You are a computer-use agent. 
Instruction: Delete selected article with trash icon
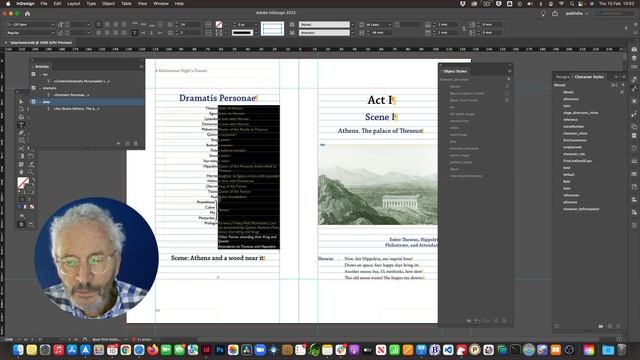(136, 143)
